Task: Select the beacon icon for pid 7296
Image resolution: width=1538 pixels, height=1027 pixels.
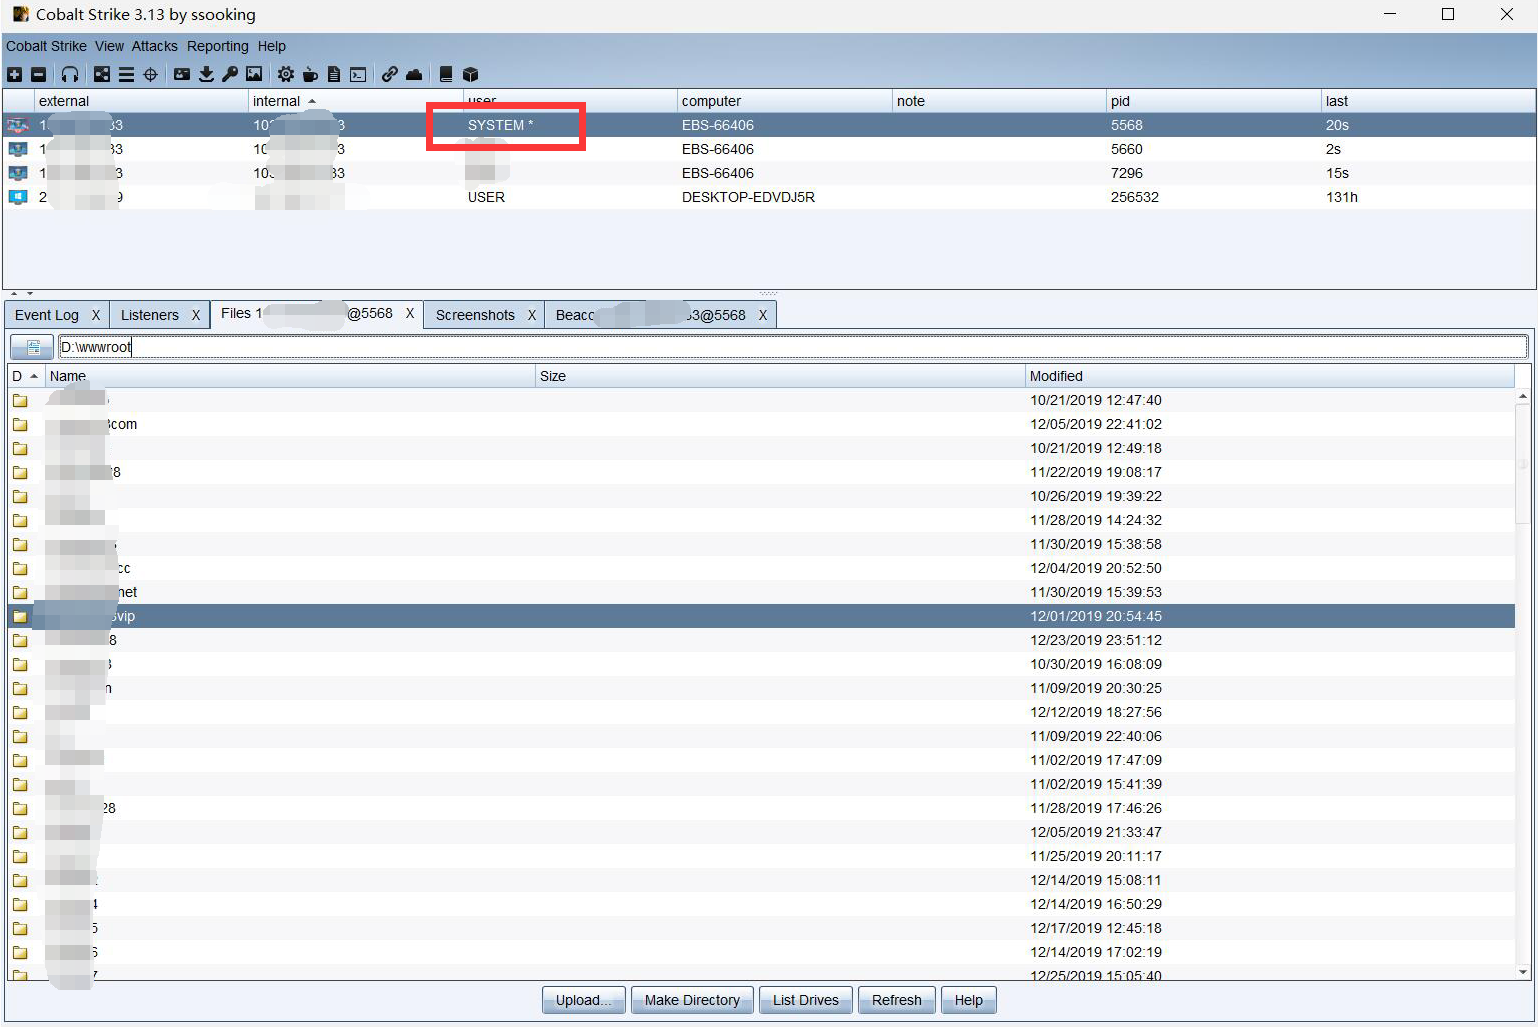Action: 18,173
